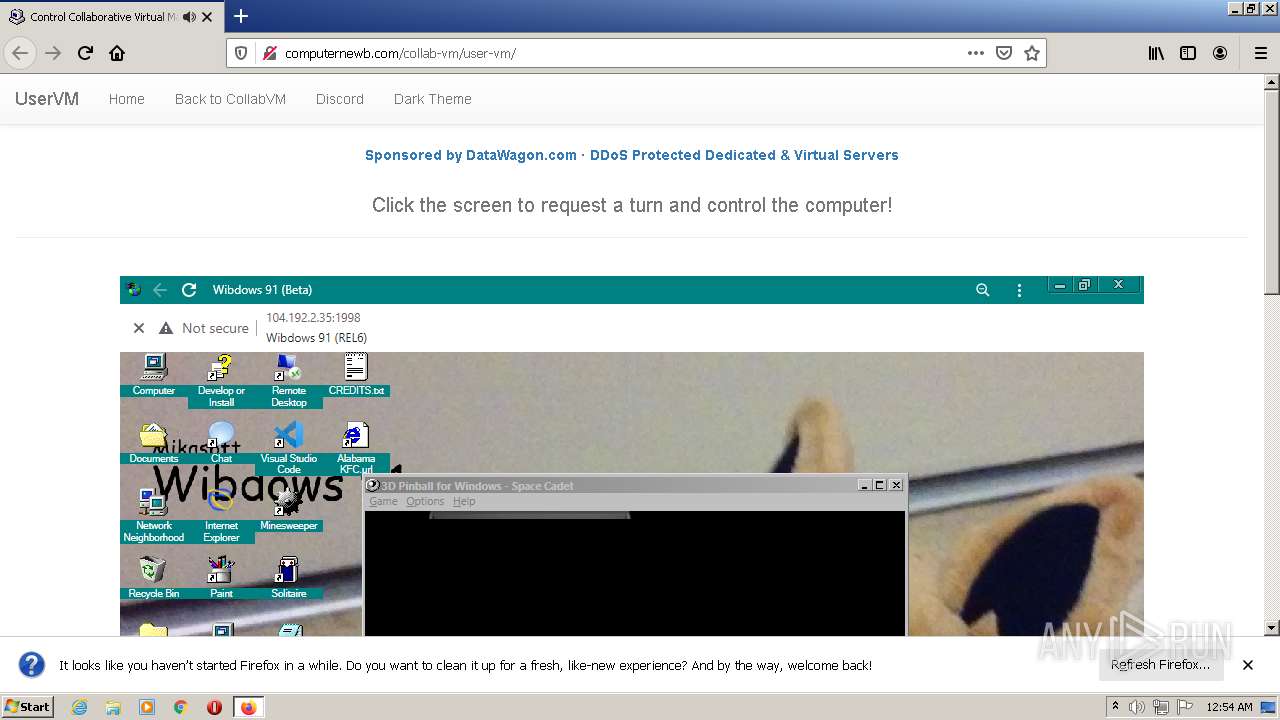This screenshot has width=1280, height=720.
Task: Open the Windows Start button
Action: [x=28, y=707]
